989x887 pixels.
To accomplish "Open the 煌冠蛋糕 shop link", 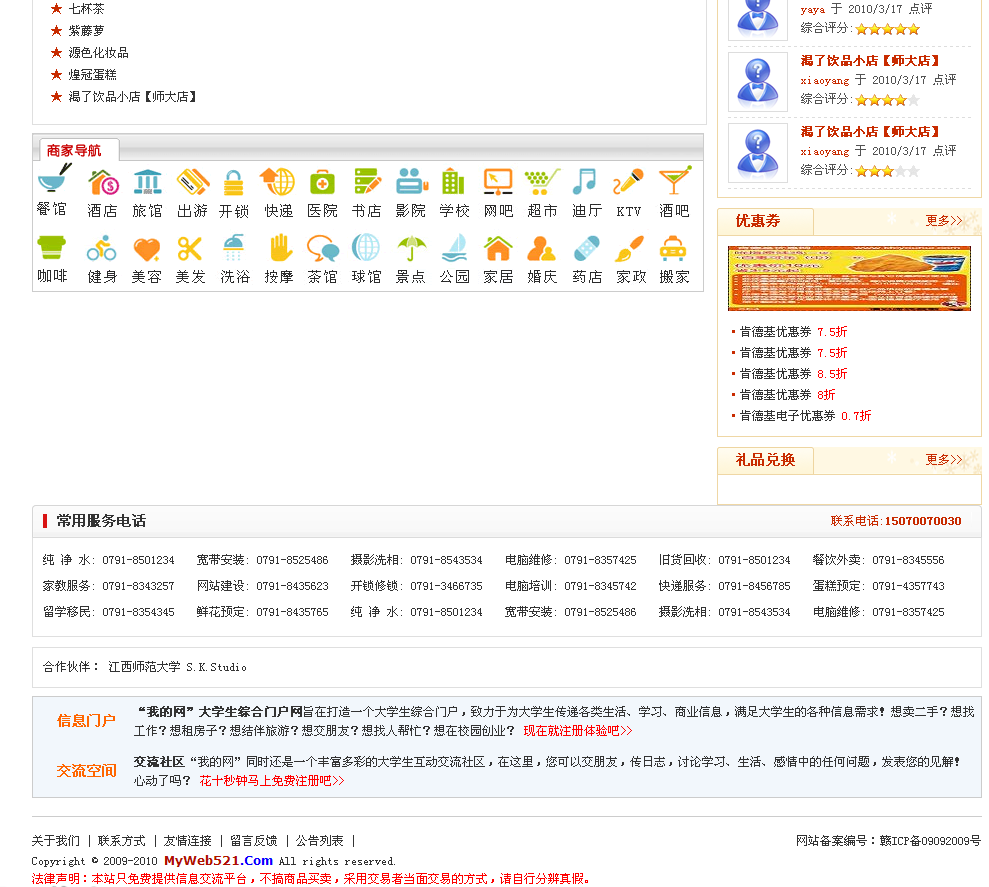I will pos(93,75).
